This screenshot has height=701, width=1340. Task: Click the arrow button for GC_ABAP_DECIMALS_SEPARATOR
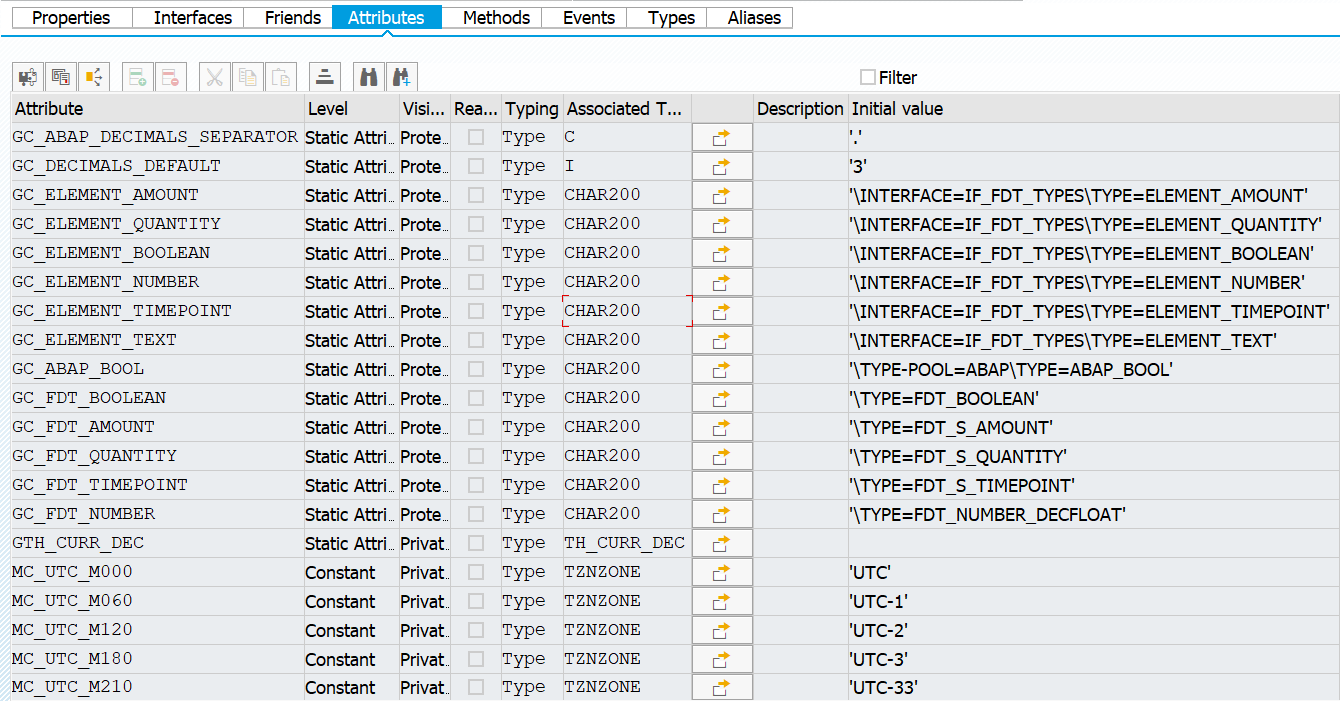[722, 137]
